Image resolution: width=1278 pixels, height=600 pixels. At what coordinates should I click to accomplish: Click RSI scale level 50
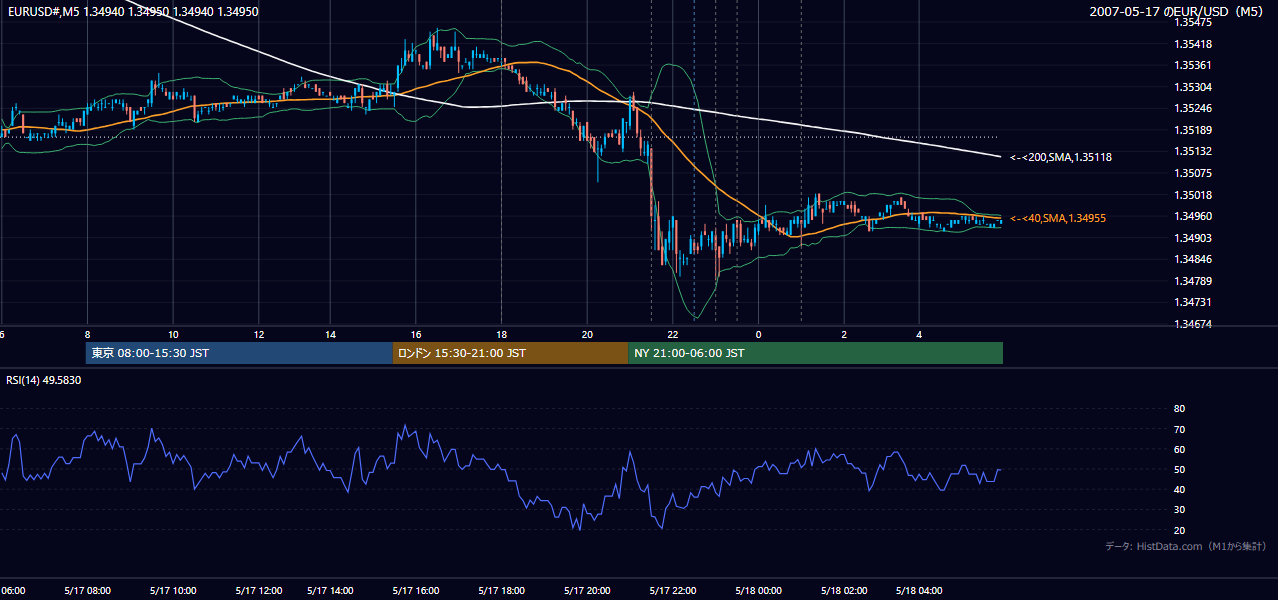tap(1179, 470)
